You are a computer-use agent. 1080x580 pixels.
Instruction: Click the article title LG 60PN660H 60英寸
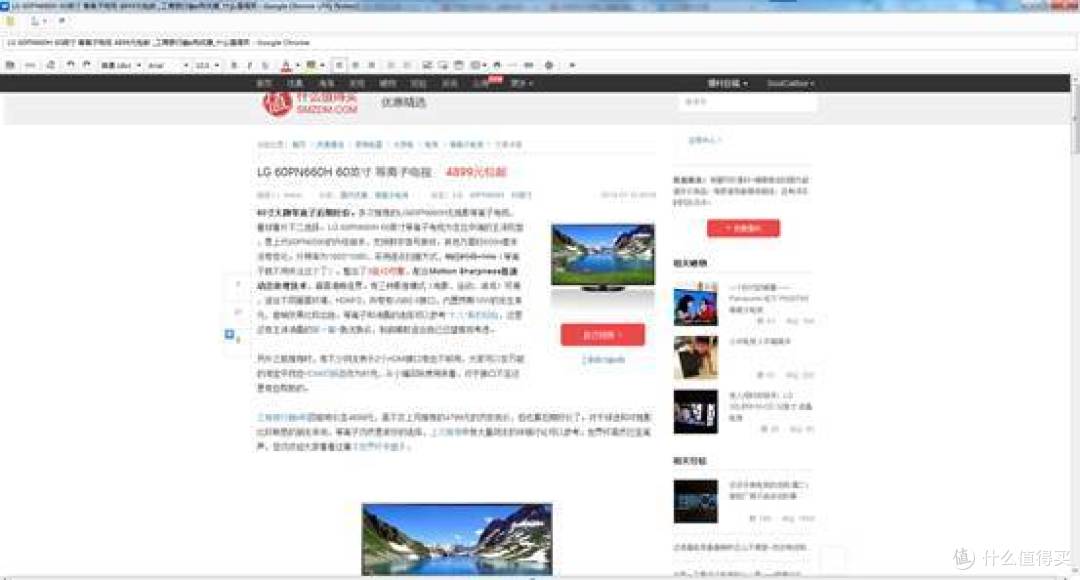[344, 172]
